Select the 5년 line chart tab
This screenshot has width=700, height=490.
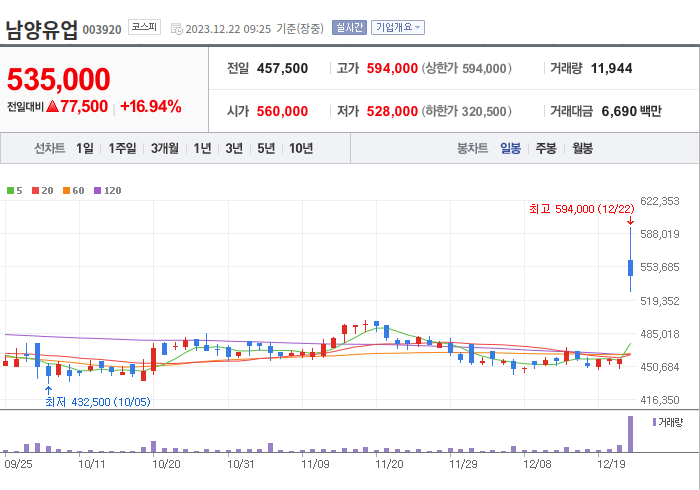[x=266, y=148]
